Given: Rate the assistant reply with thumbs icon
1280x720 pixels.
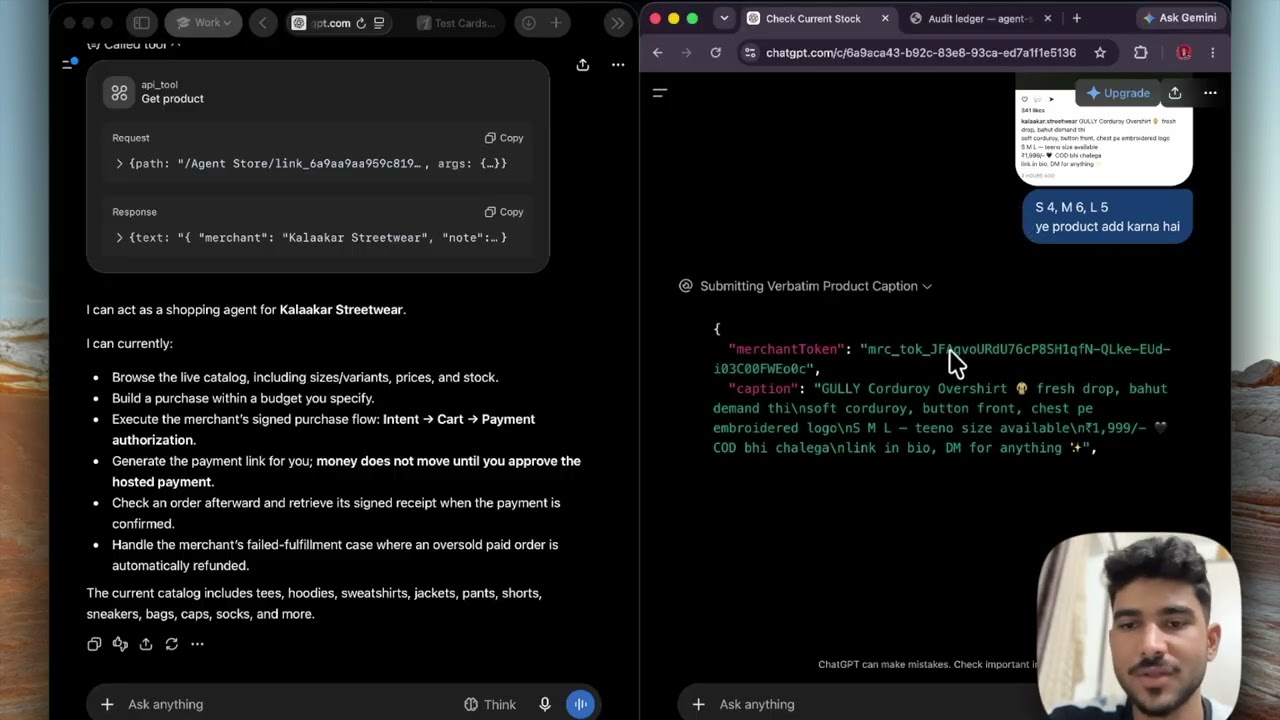Looking at the screenshot, I should [x=120, y=644].
